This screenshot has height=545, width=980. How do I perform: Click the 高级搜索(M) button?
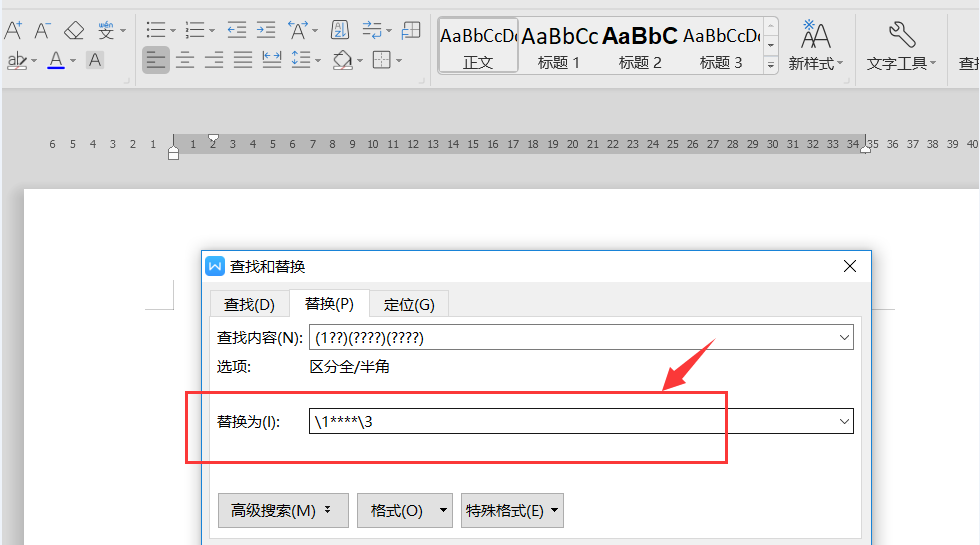[283, 511]
